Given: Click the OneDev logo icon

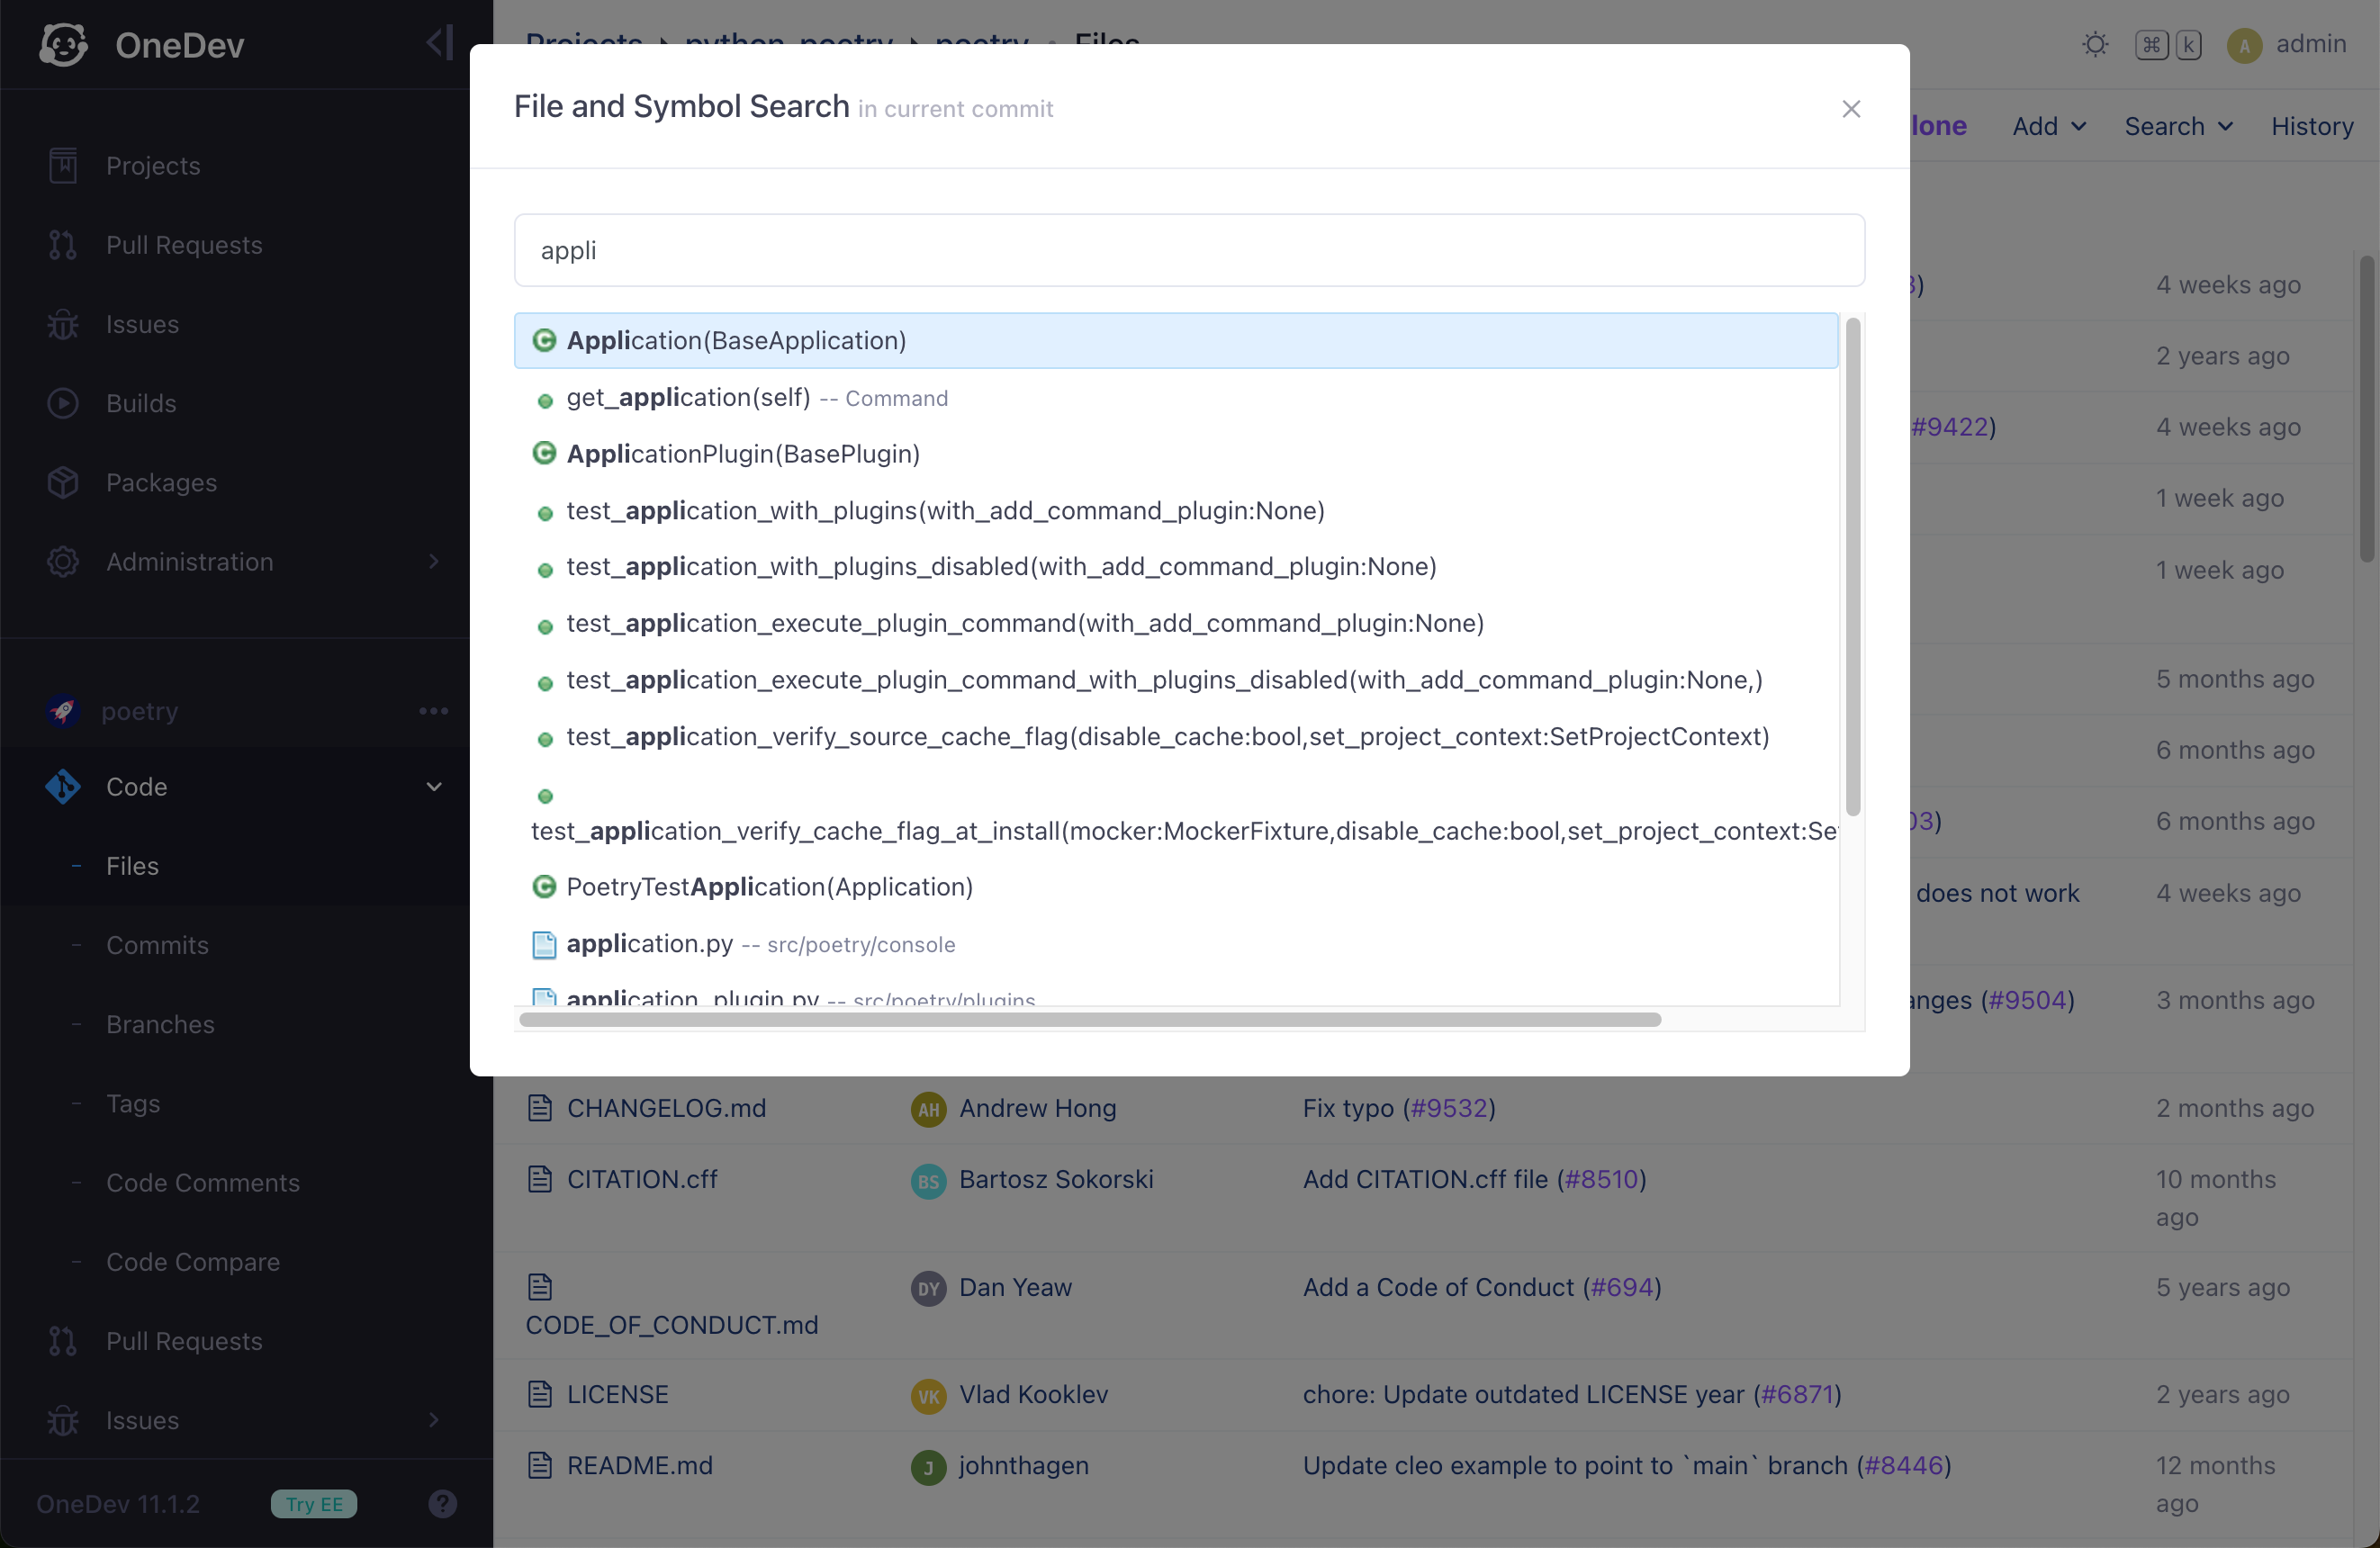Looking at the screenshot, I should point(63,44).
